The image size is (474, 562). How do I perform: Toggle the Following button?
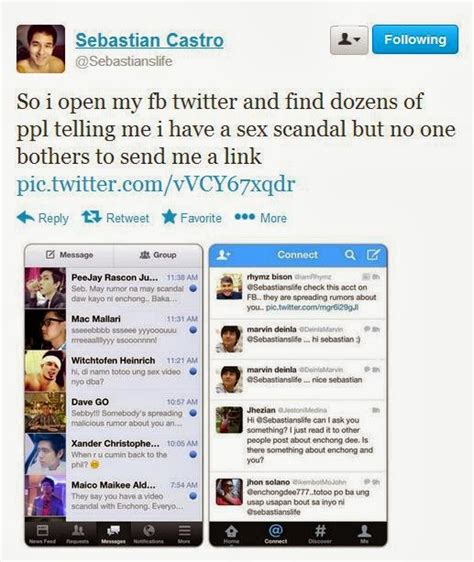pos(415,39)
